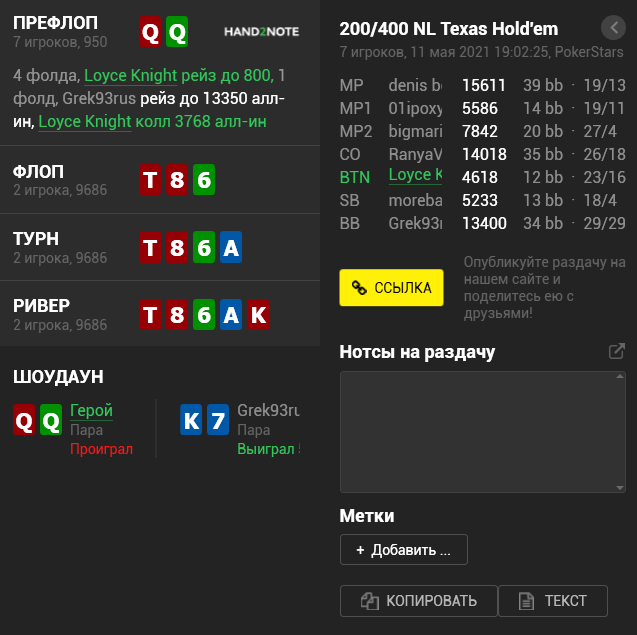Click the stack value 15611
Image resolution: width=637 pixels, height=635 pixels.
pyautogui.click(x=484, y=85)
